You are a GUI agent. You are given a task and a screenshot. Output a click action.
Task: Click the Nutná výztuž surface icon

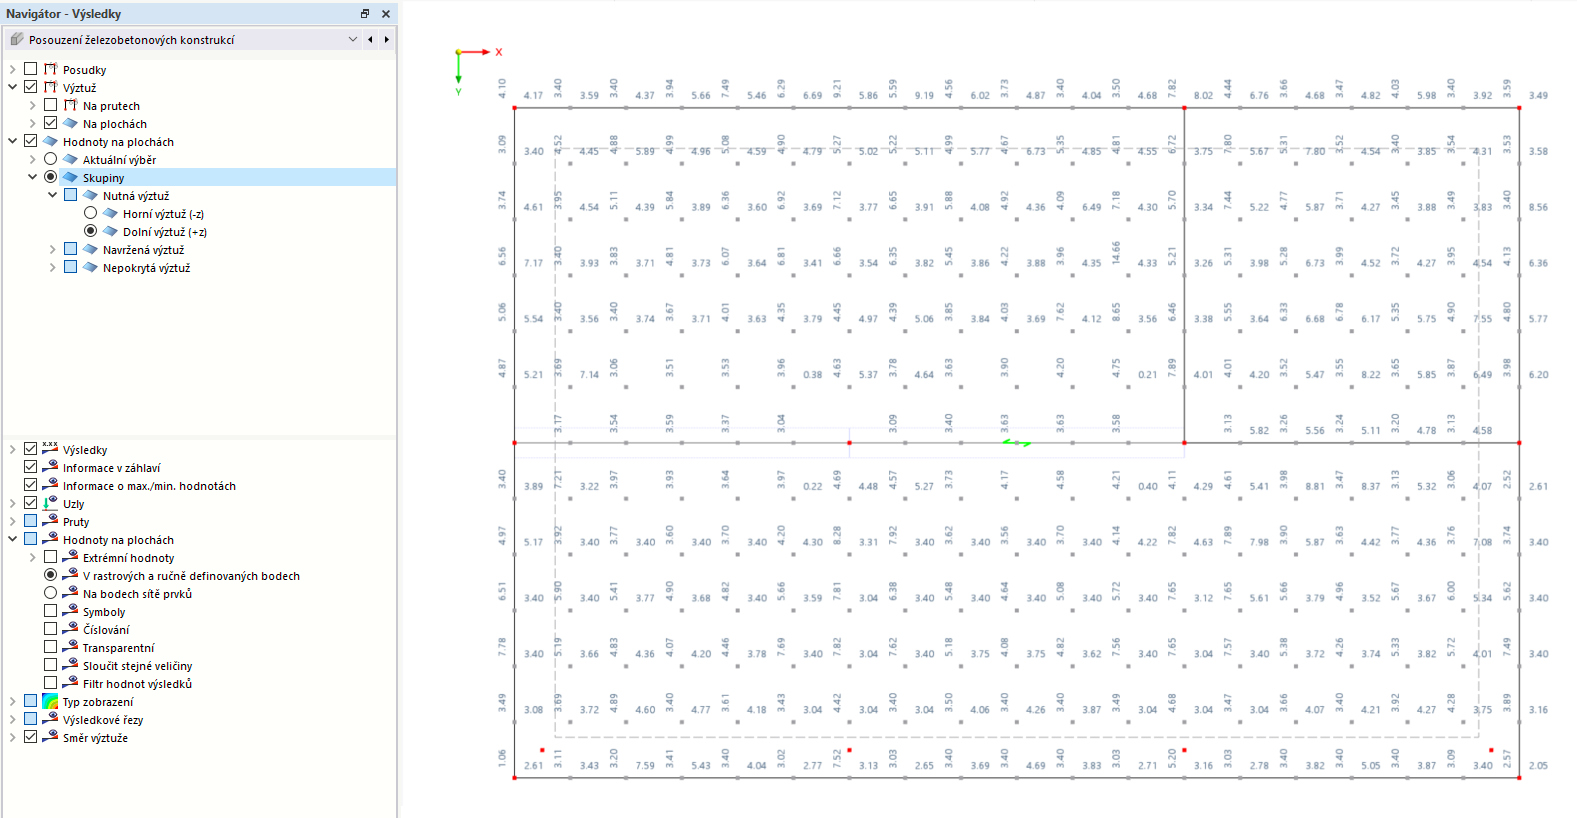coord(90,195)
